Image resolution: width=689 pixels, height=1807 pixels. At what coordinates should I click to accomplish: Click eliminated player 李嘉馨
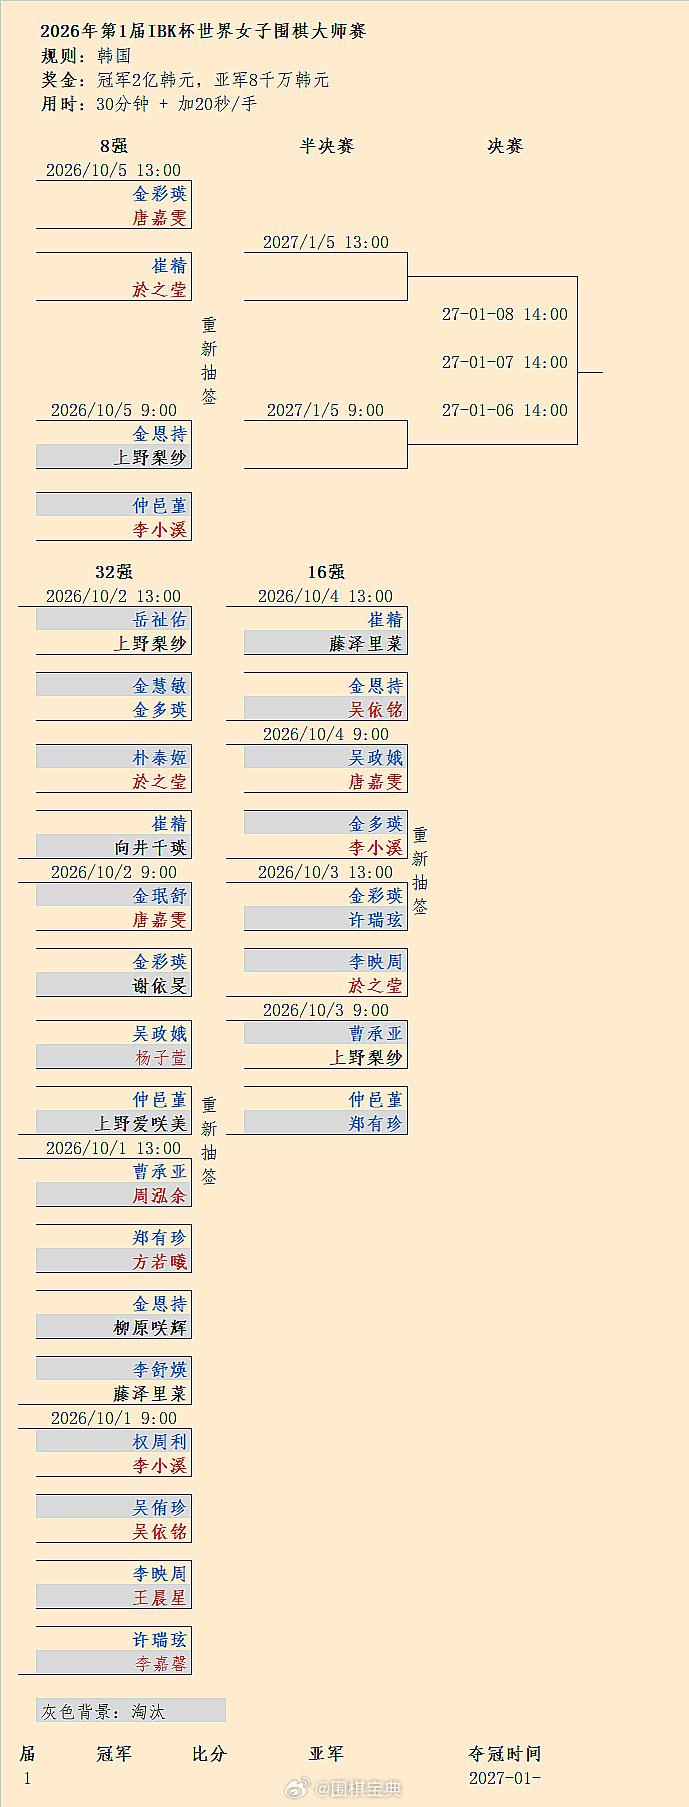tap(160, 1664)
